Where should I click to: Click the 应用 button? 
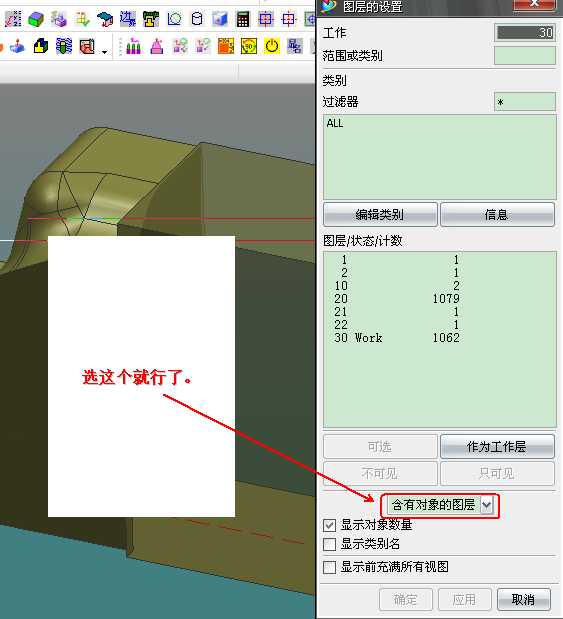465,599
